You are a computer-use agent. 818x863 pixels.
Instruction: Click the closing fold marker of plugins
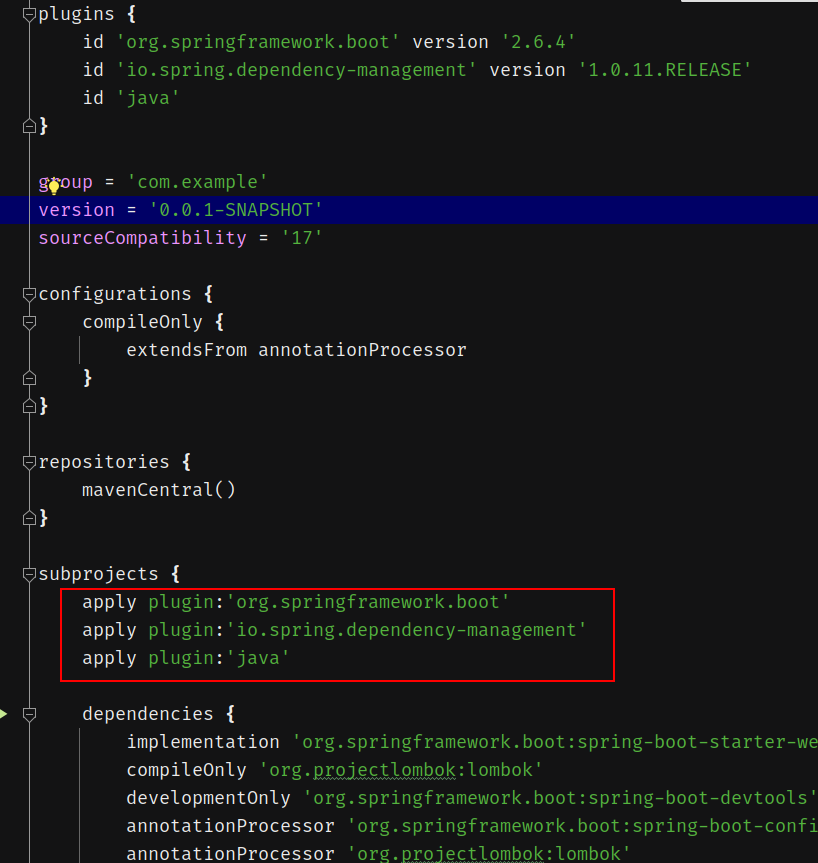point(29,126)
